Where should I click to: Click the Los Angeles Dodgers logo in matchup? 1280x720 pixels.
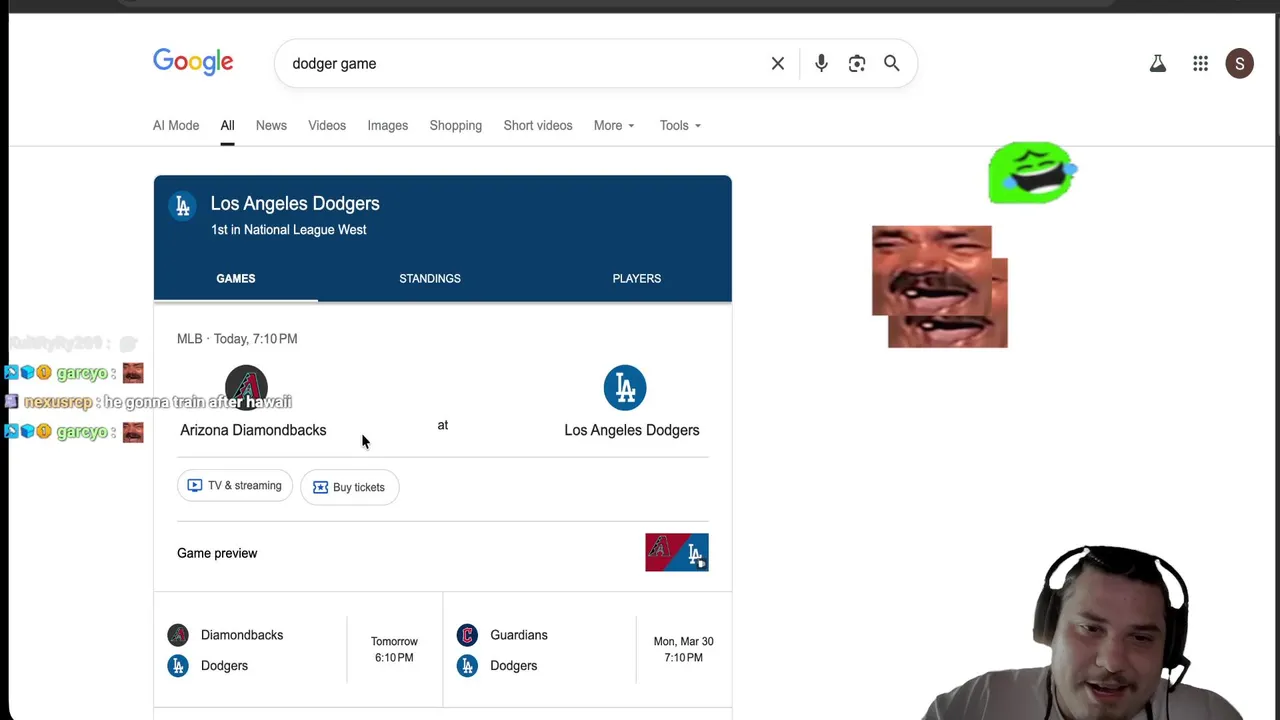click(625, 388)
